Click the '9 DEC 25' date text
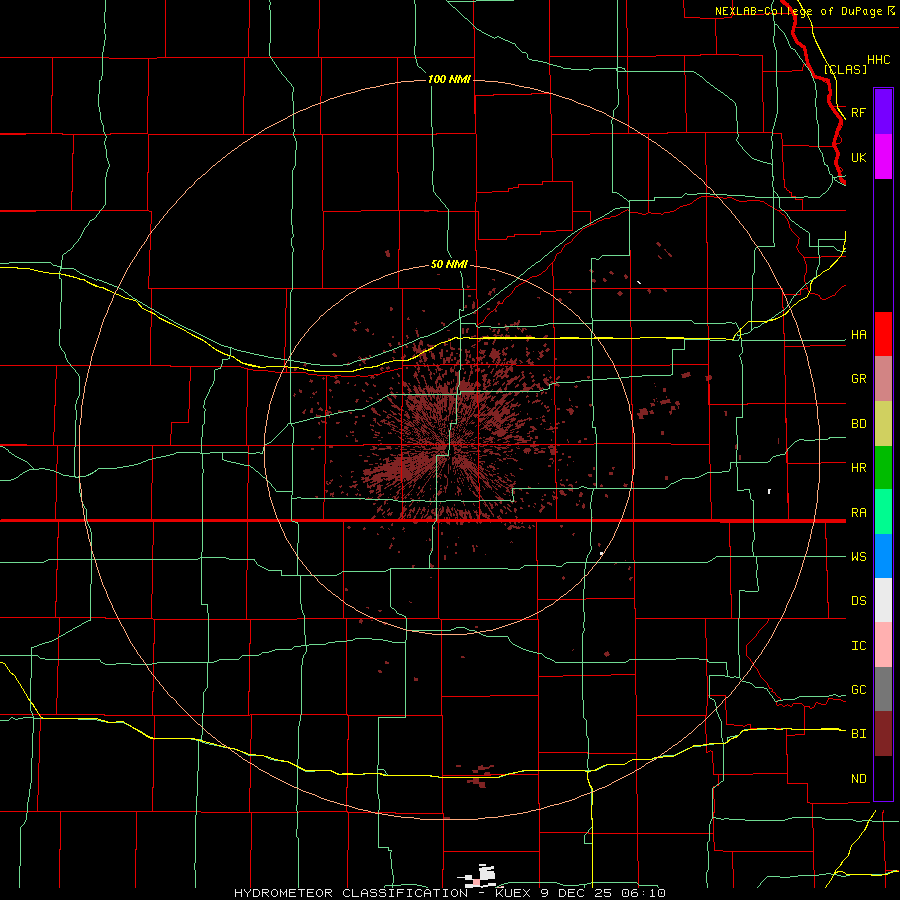This screenshot has height=900, width=900. (576, 893)
